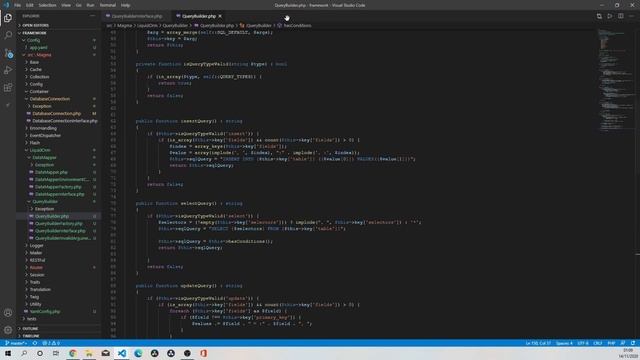Screen dimensions: 640x360
Task: Click the Open Changes editor toolbar icon
Action: pyautogui.click(x=599, y=16)
